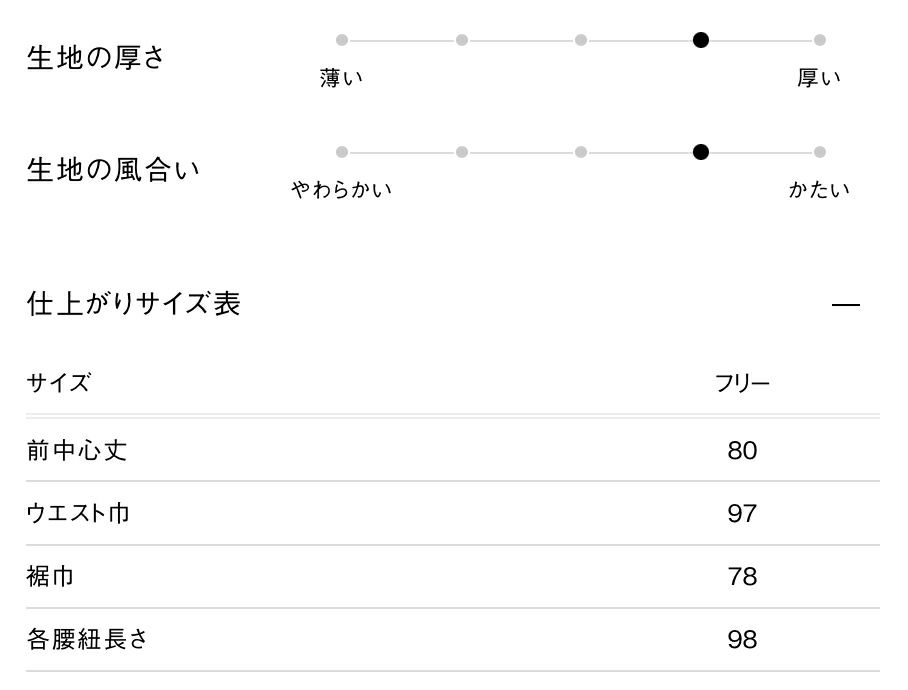Collapse the 仕上がりサイズ表 section with minus icon
Viewport: 908px width, 690px height.
coord(846,304)
